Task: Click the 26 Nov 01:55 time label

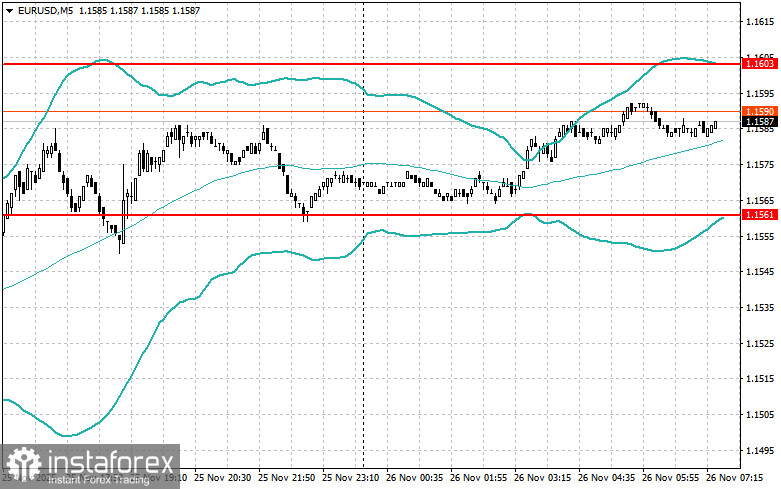Action: [478, 477]
